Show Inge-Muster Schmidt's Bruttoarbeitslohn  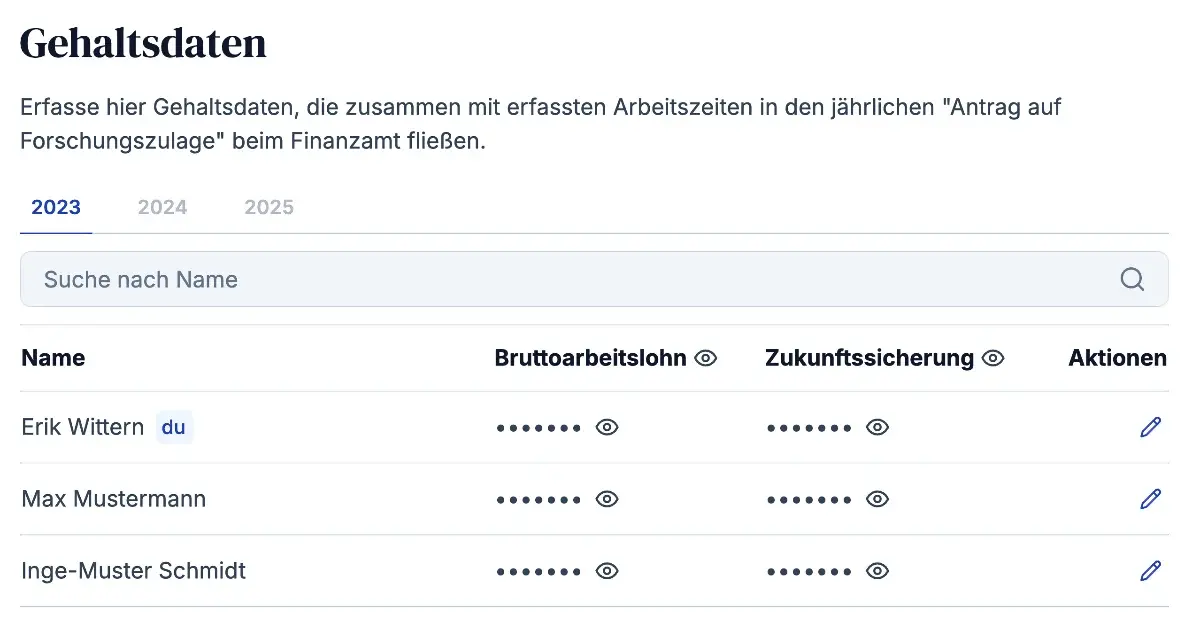pyautogui.click(x=607, y=571)
